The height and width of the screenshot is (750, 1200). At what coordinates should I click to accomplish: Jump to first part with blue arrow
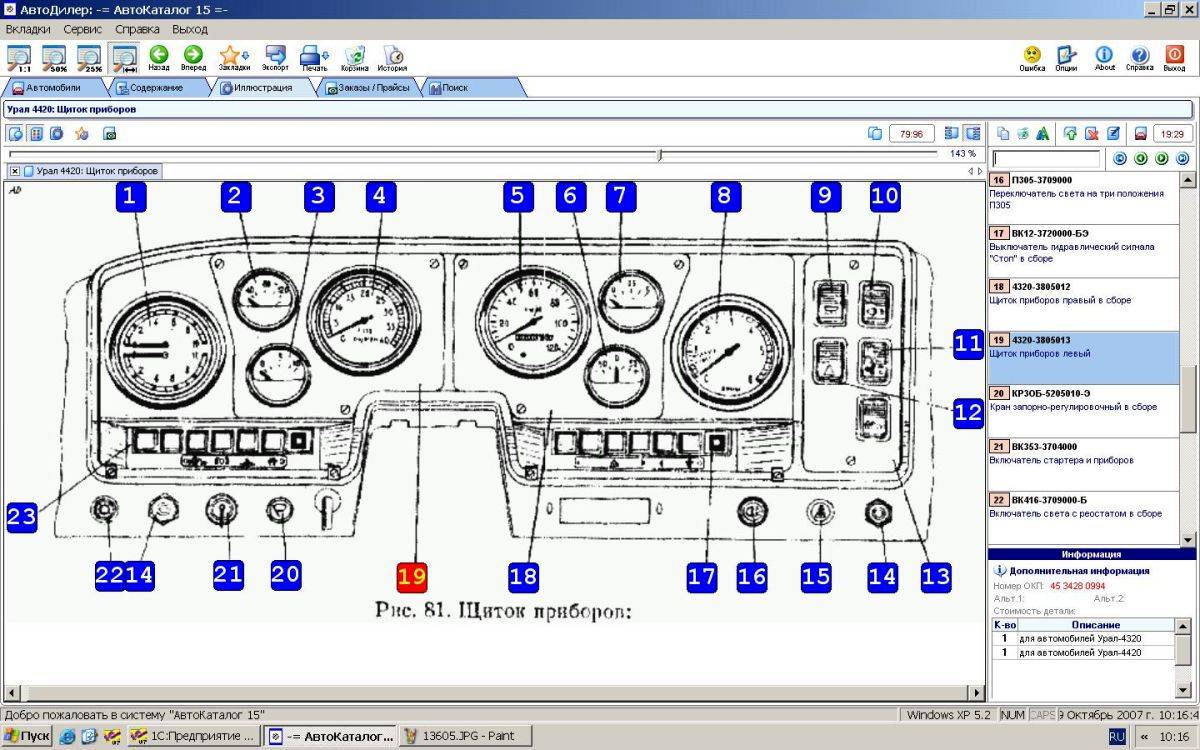pyautogui.click(x=1119, y=158)
